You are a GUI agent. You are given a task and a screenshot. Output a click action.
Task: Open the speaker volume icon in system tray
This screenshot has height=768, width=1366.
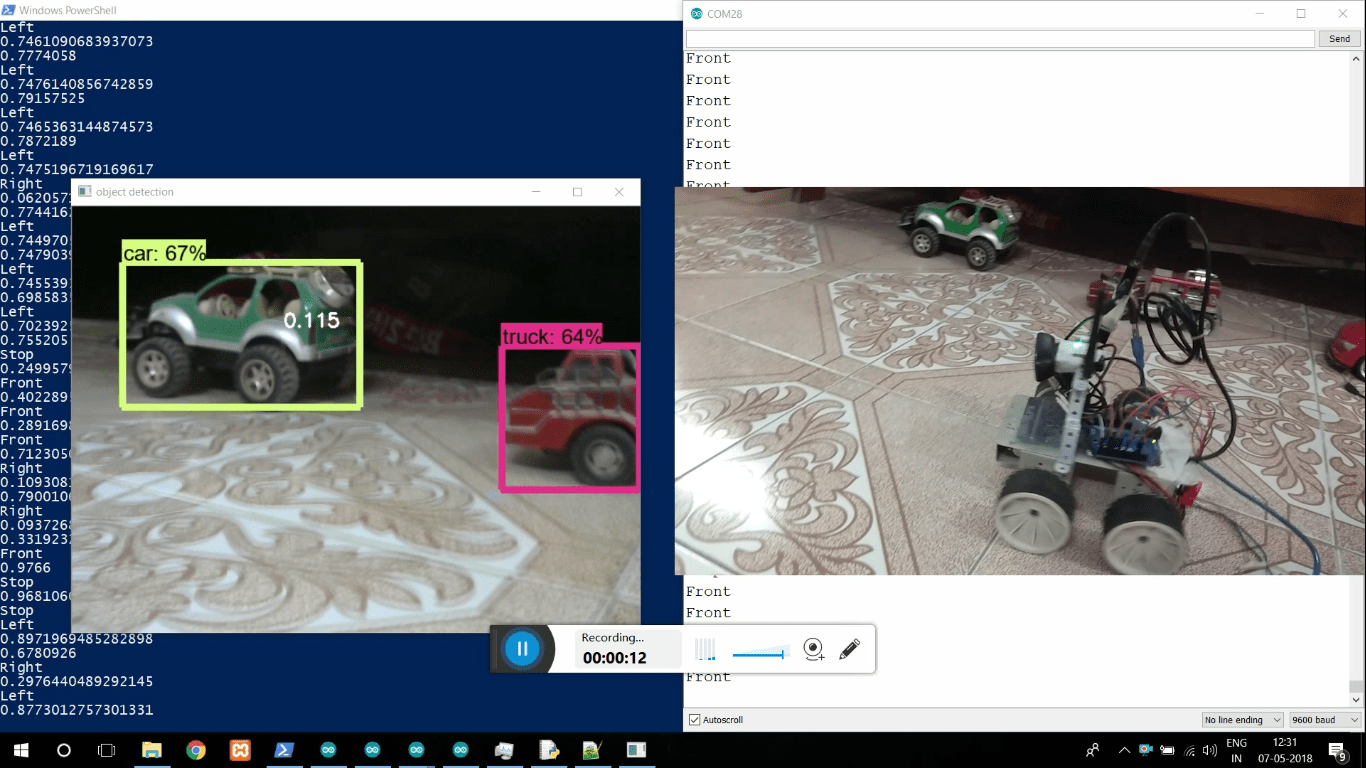click(x=1210, y=750)
